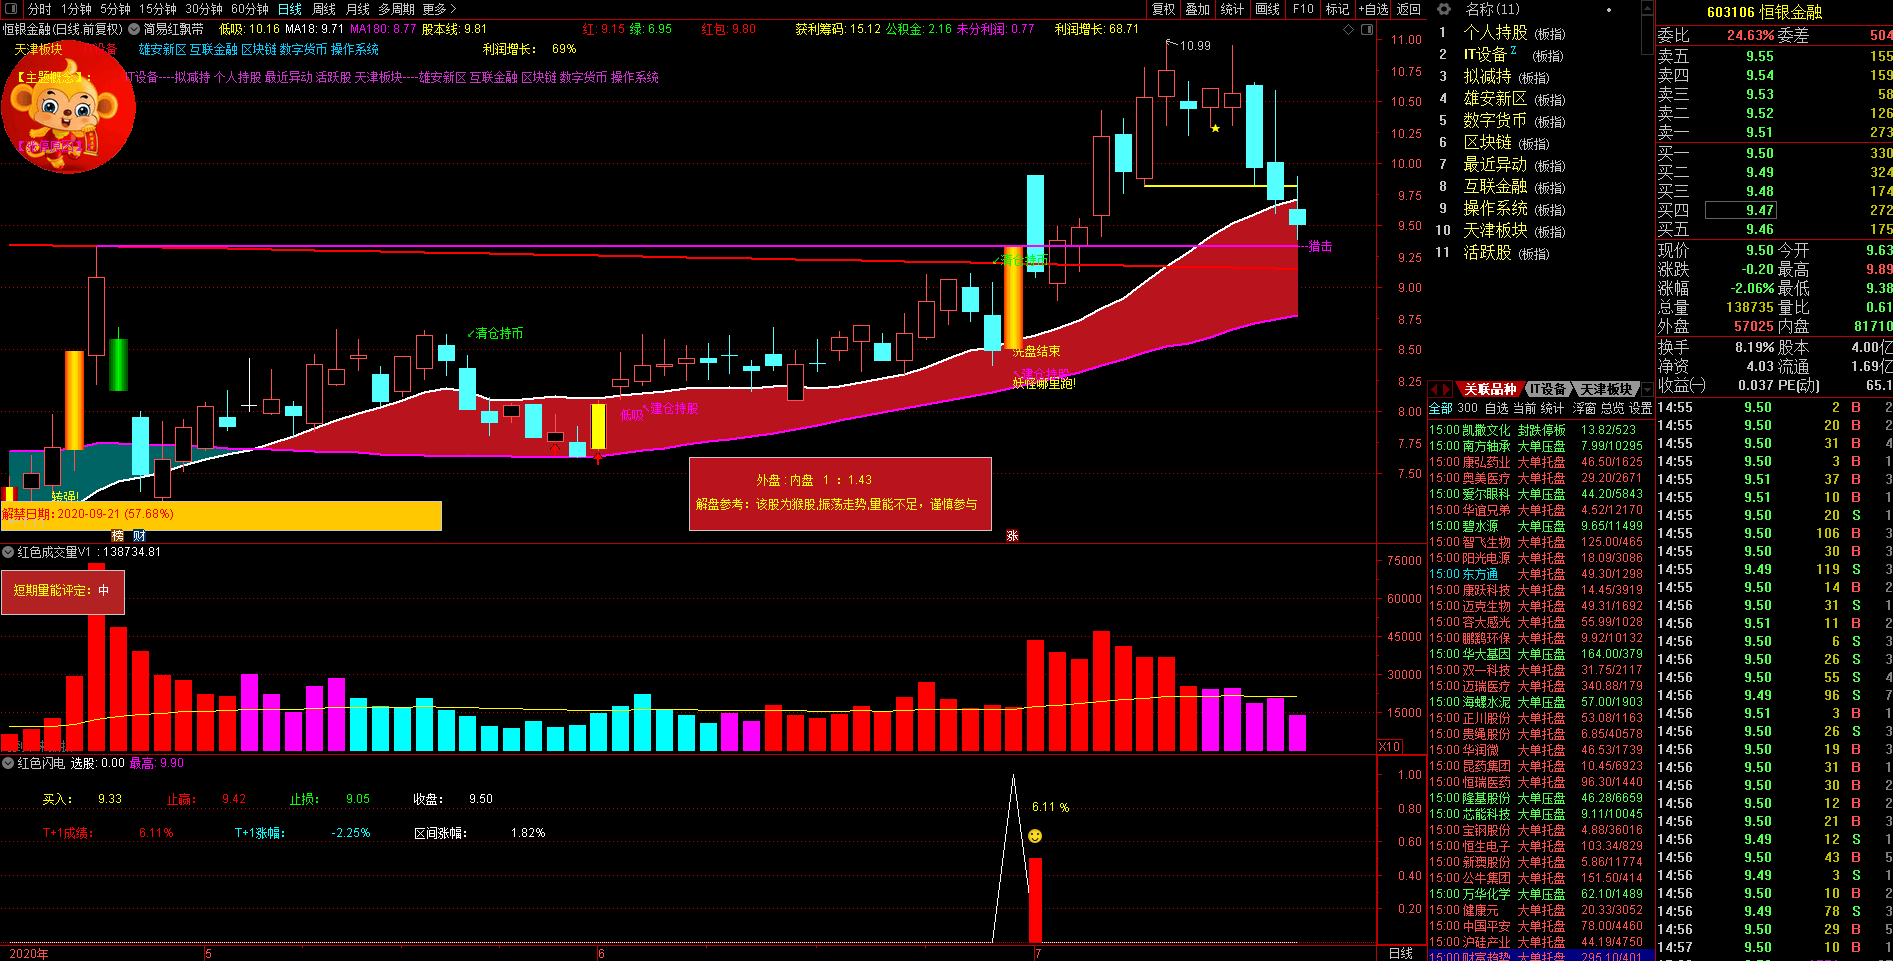
Task: Switch to 月线 monthly chart
Action: (x=357, y=9)
